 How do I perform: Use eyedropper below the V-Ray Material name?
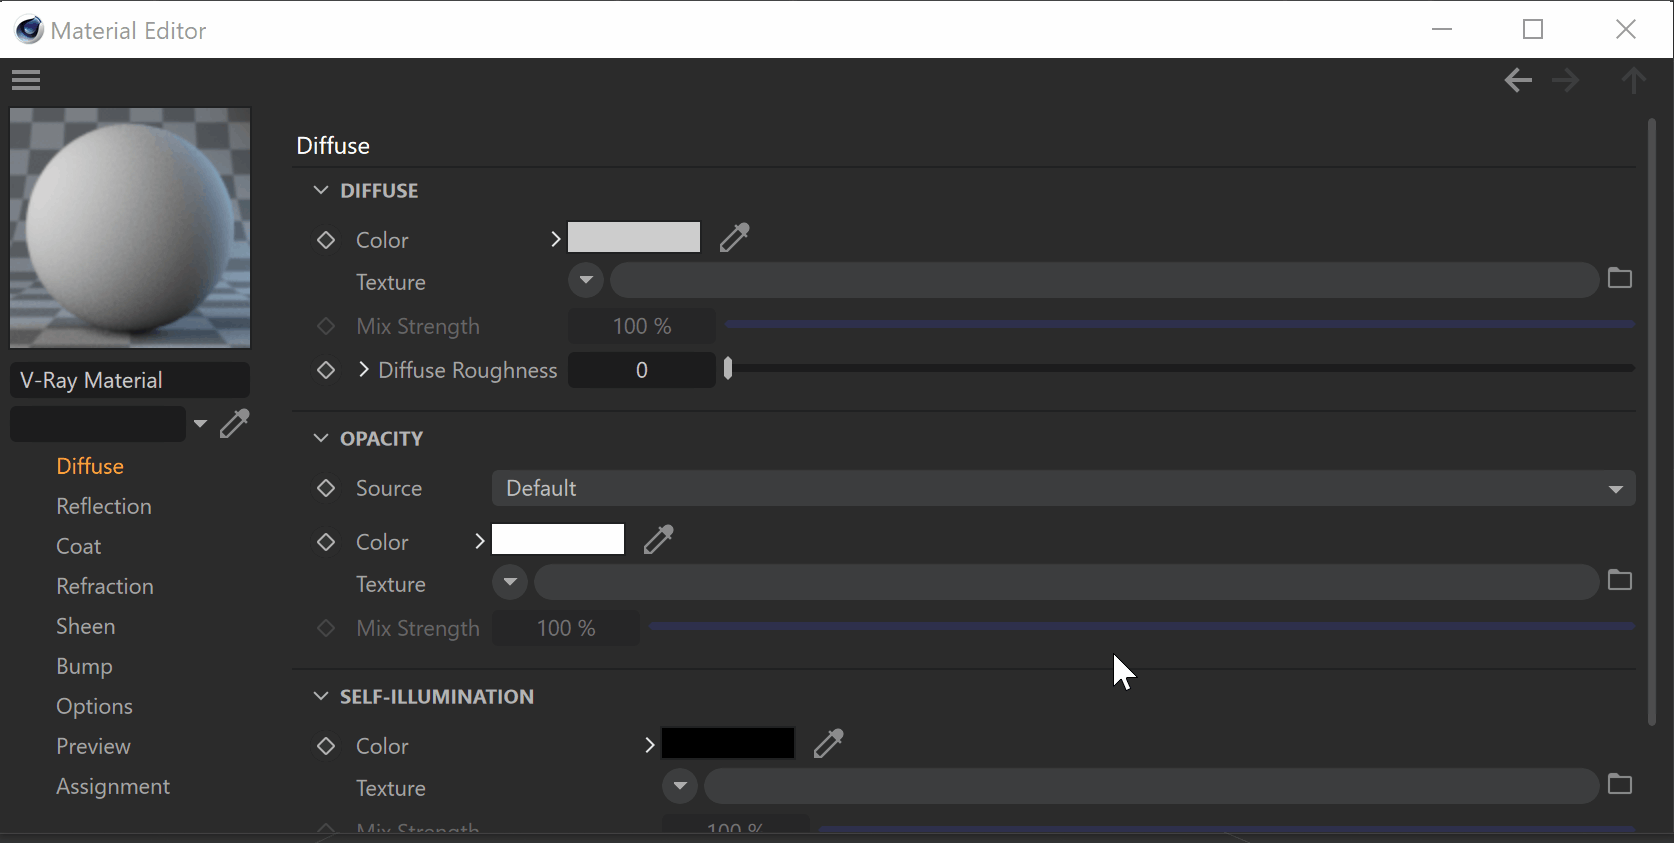(x=235, y=423)
